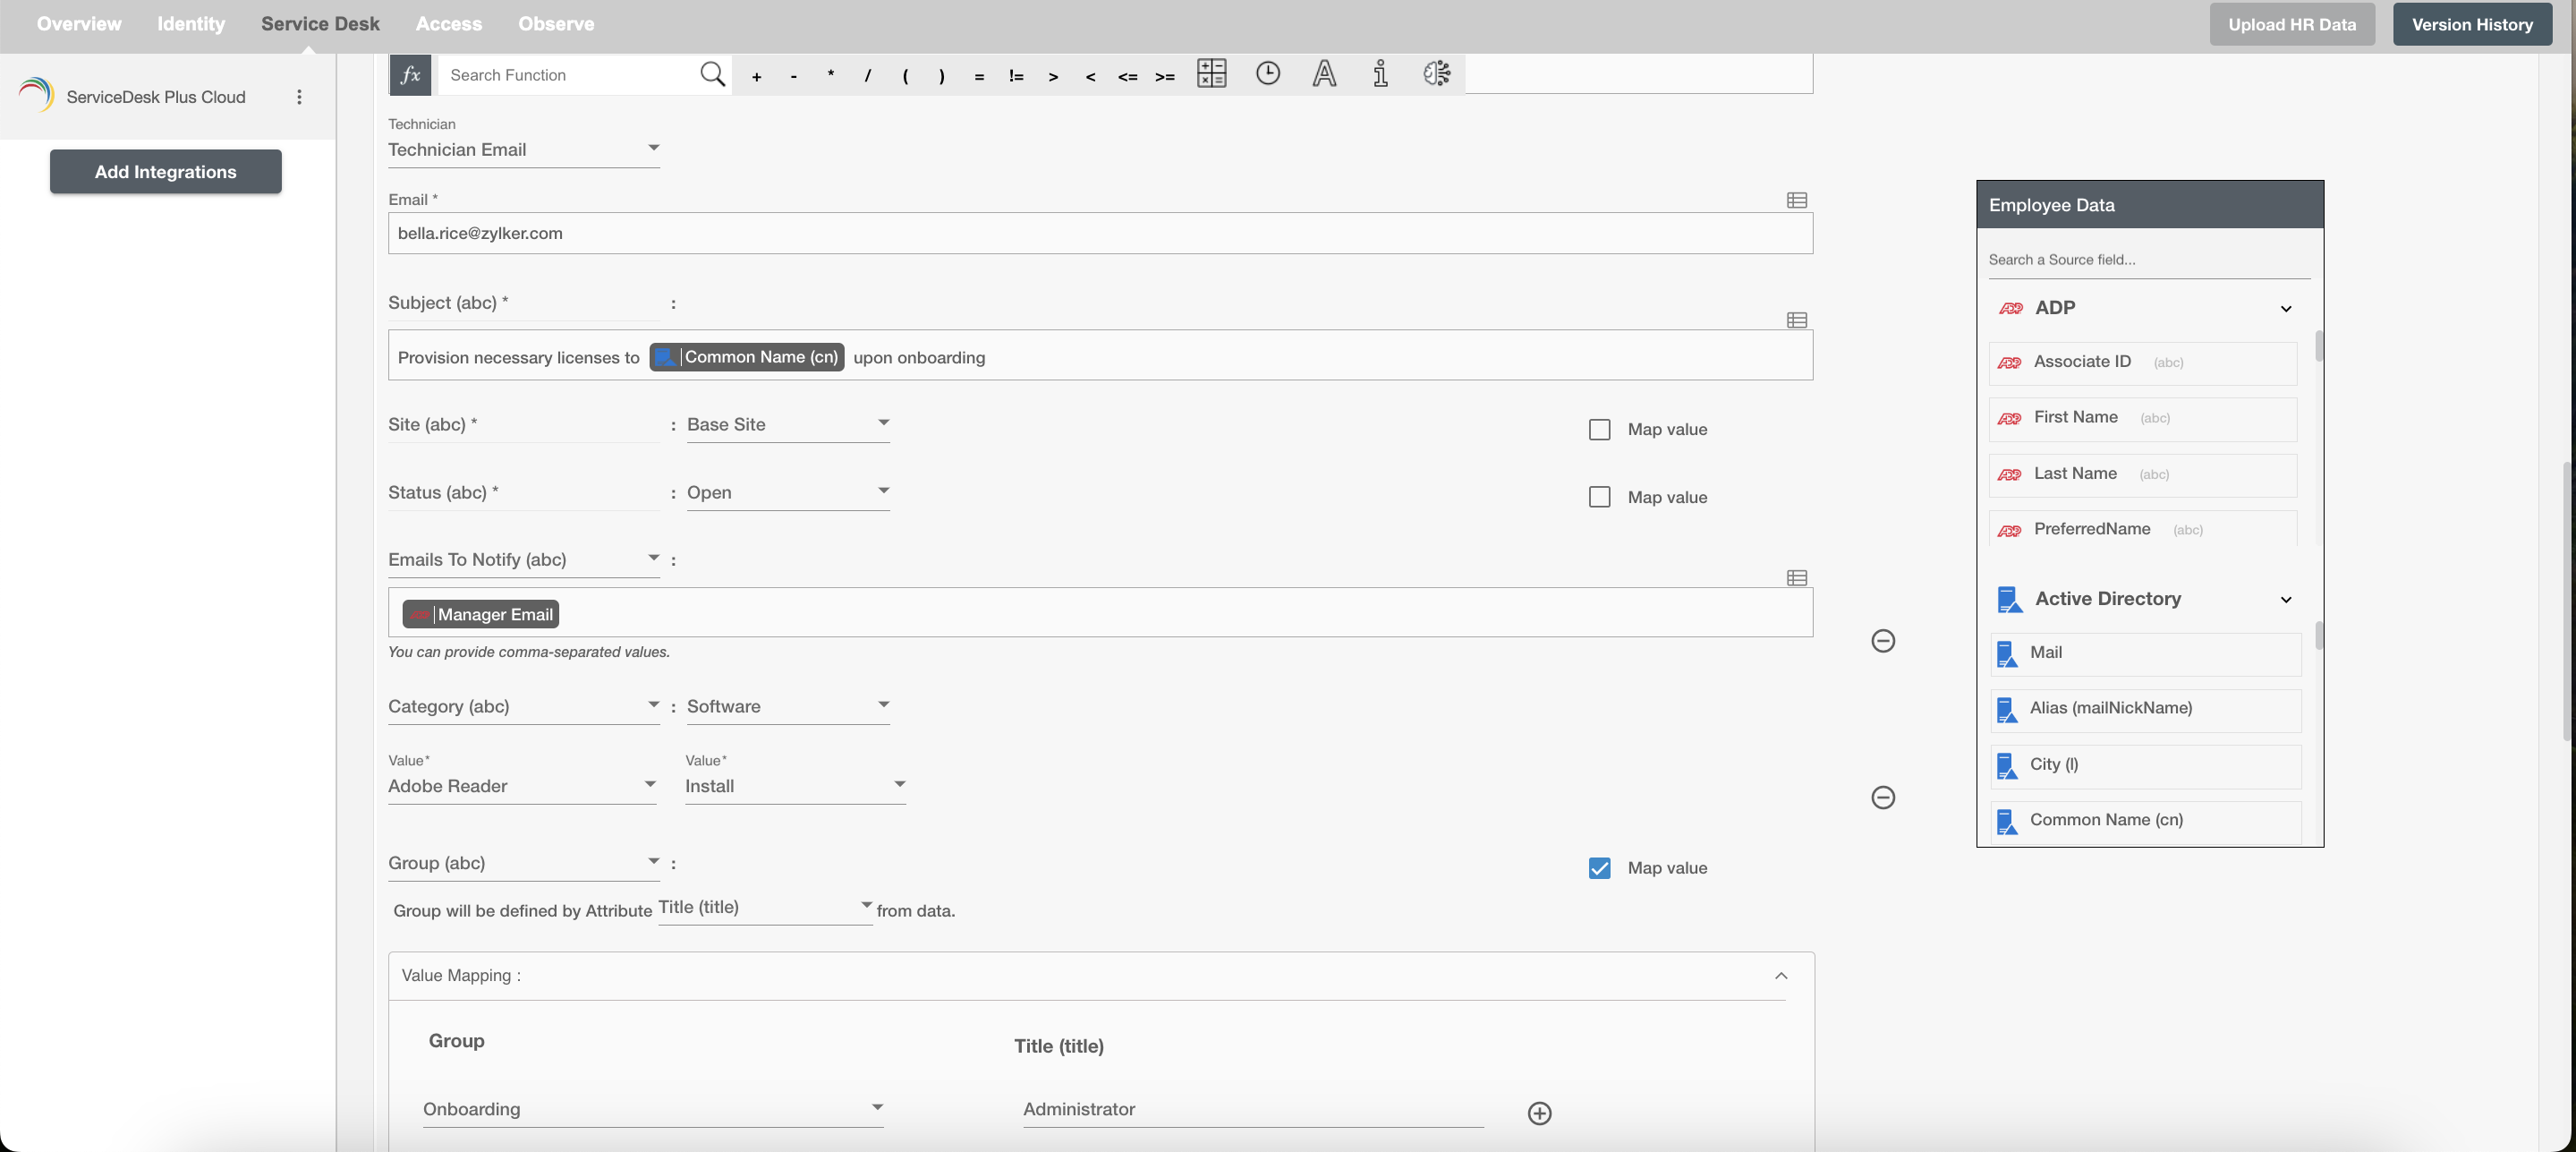This screenshot has height=1152, width=2576.
Task: Open ServiceDesk Plus Cloud three-dot menu
Action: pyautogui.click(x=299, y=97)
